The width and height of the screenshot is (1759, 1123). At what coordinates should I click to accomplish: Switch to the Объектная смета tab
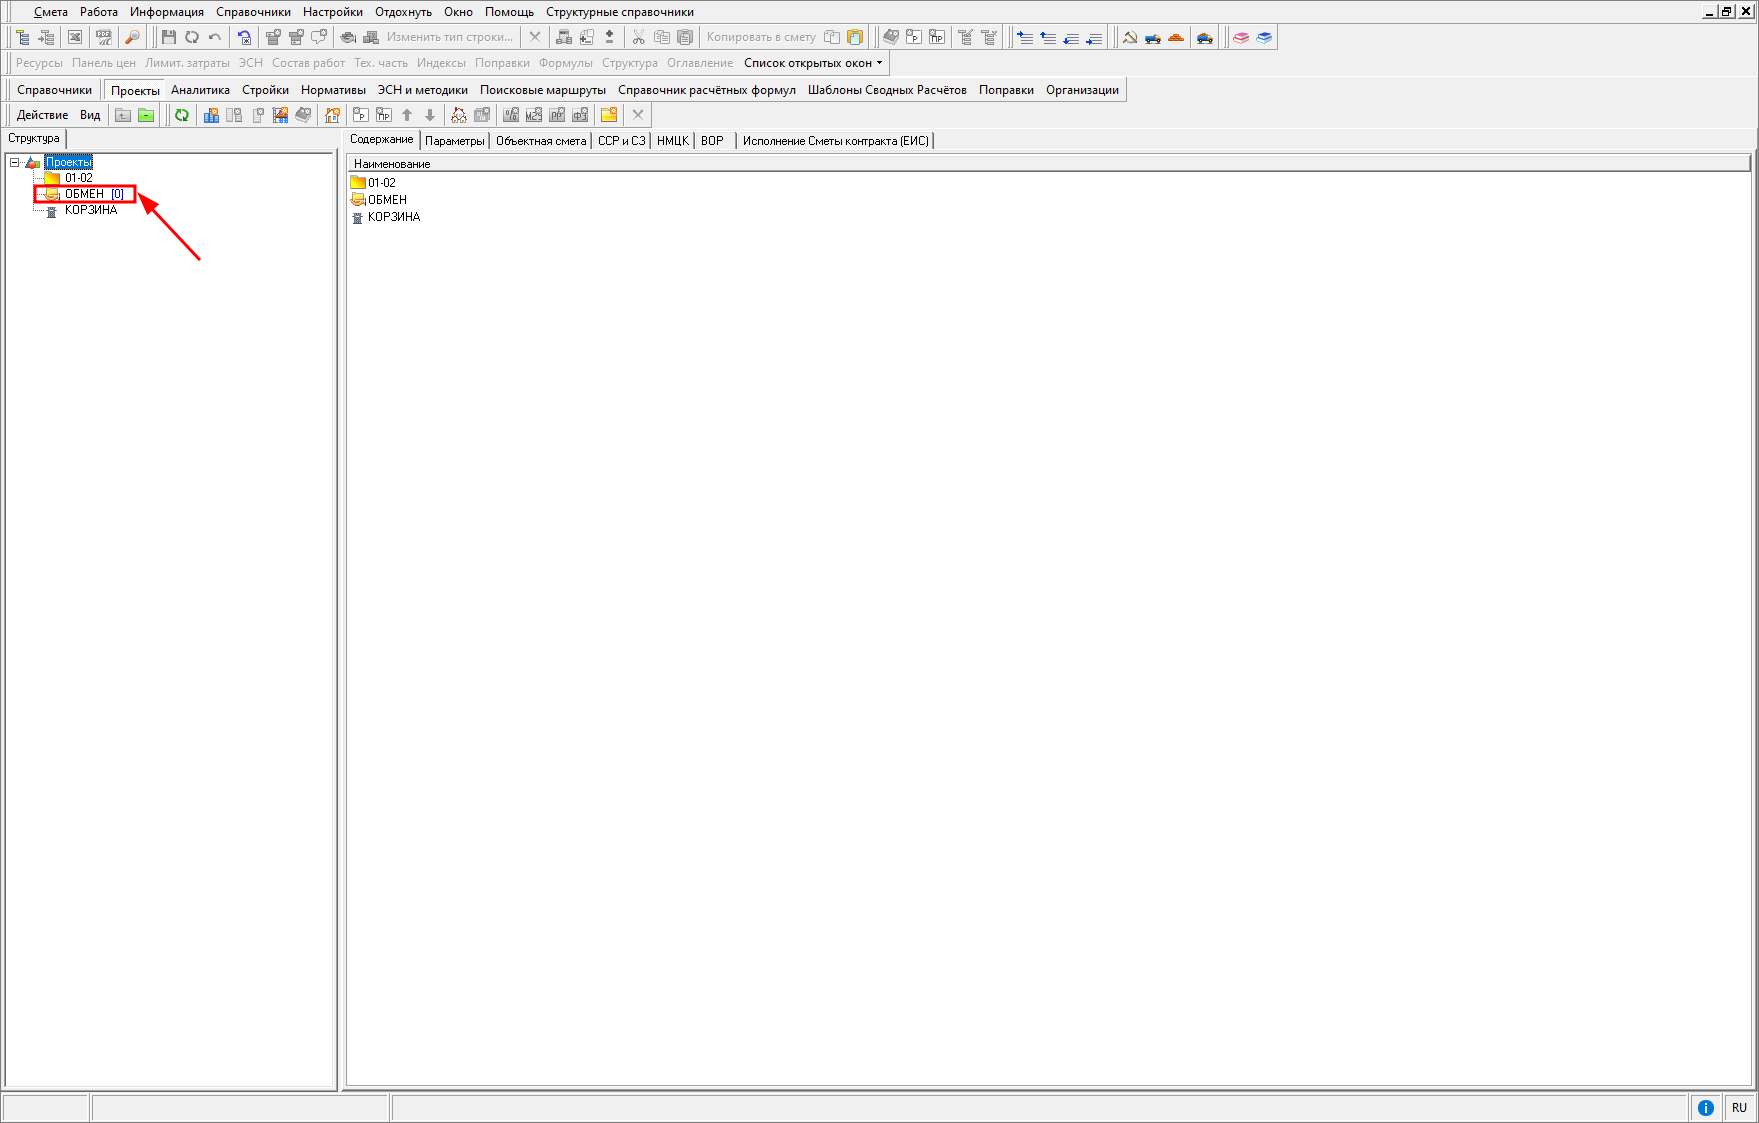click(x=541, y=141)
